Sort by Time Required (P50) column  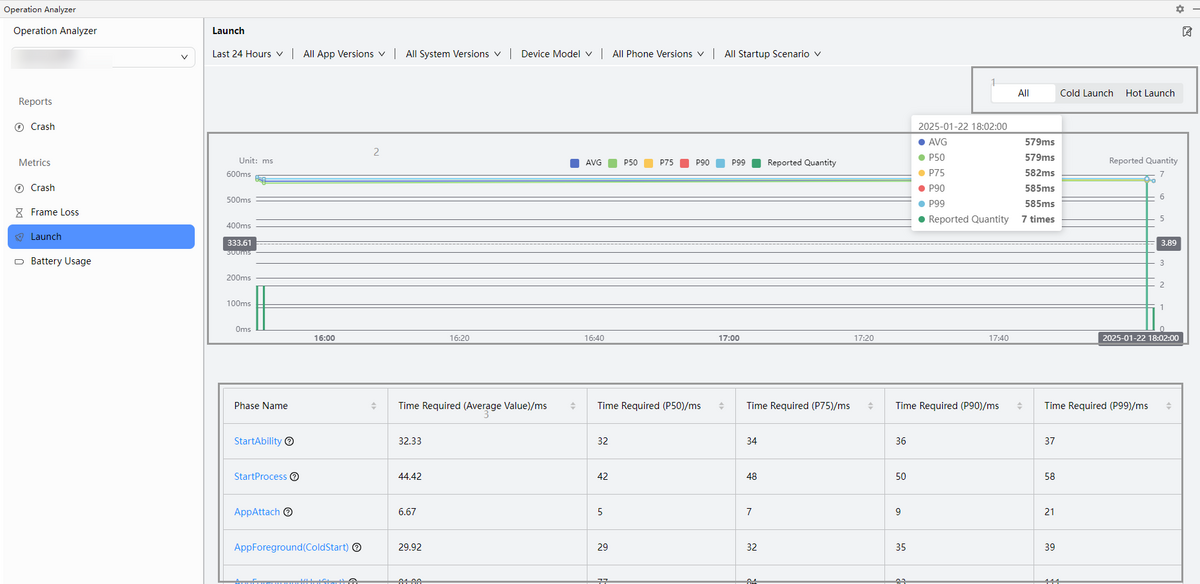pos(722,406)
